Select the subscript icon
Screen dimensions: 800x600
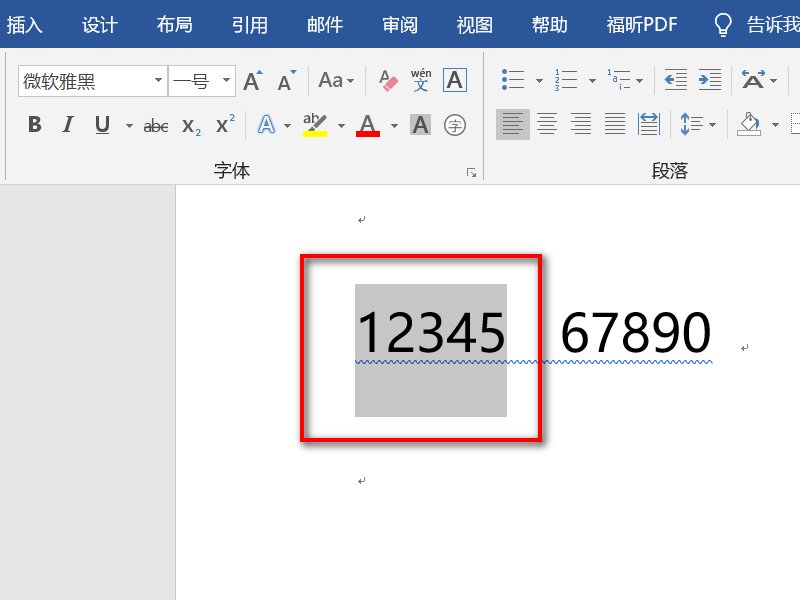click(x=190, y=124)
